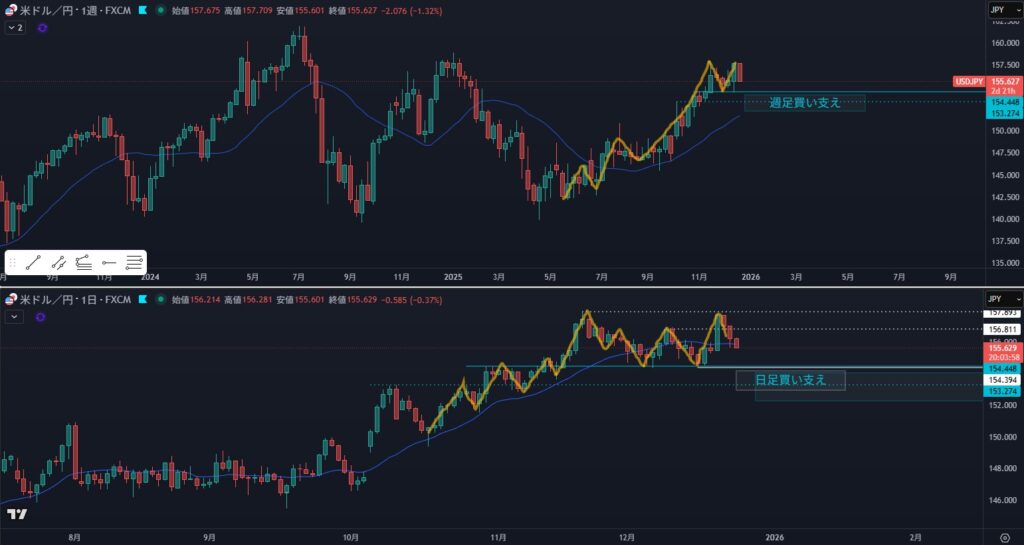
Task: Choose the horizontal ray tool
Action: (109, 263)
